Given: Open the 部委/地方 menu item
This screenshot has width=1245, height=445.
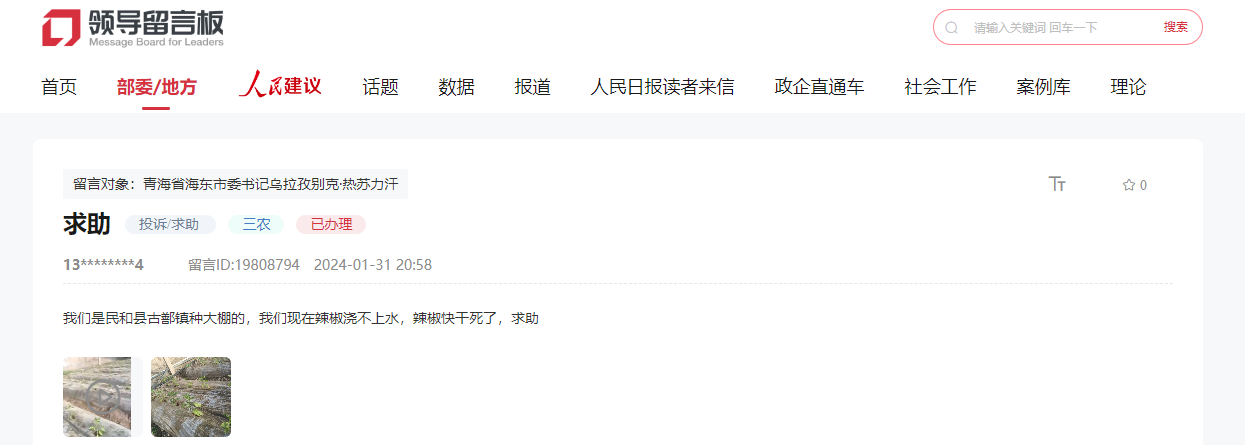Looking at the screenshot, I should 157,87.
